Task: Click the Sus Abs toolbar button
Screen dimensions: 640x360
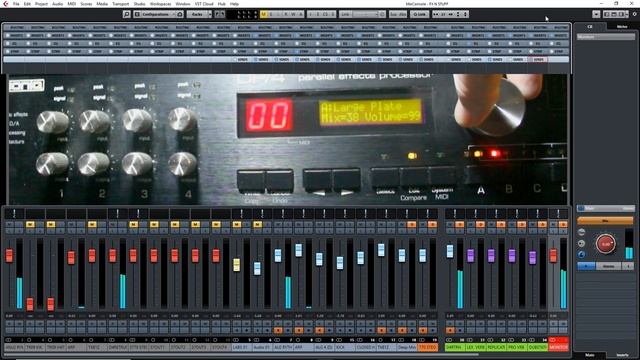Action: point(398,14)
